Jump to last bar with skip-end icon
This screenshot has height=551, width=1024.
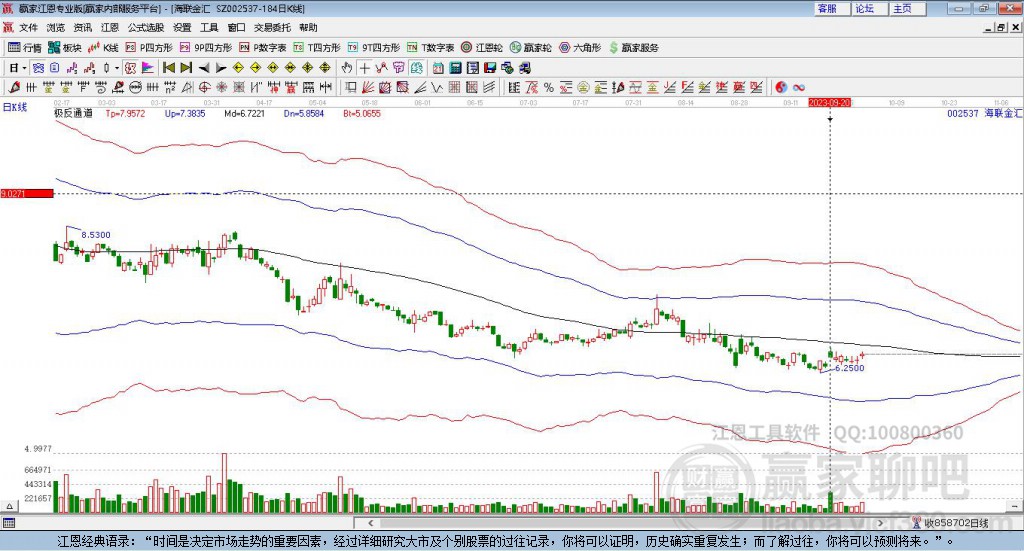pyautogui.click(x=186, y=68)
